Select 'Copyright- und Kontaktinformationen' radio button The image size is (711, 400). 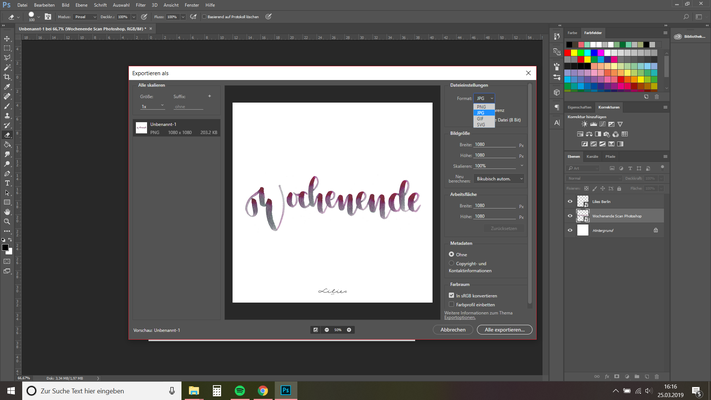coord(451,263)
